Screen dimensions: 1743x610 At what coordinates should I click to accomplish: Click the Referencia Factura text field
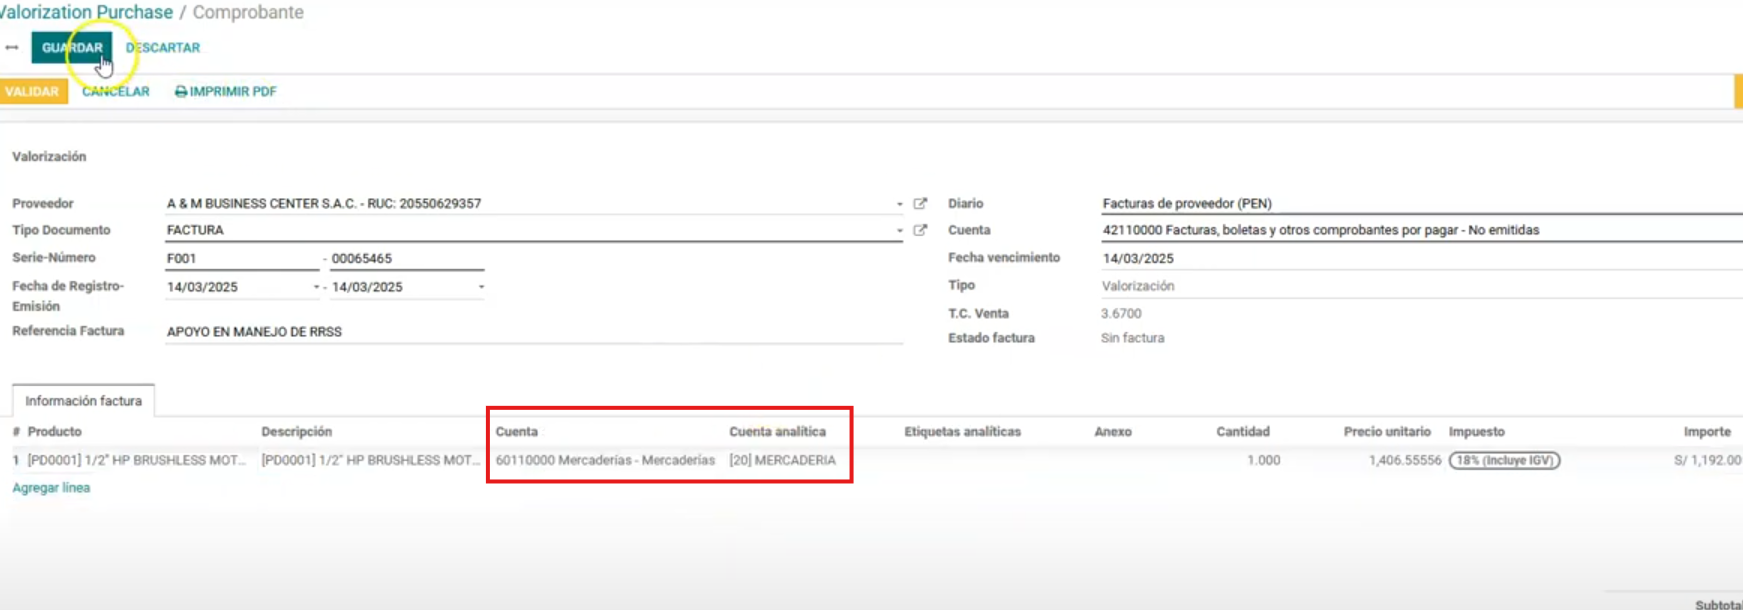point(533,331)
